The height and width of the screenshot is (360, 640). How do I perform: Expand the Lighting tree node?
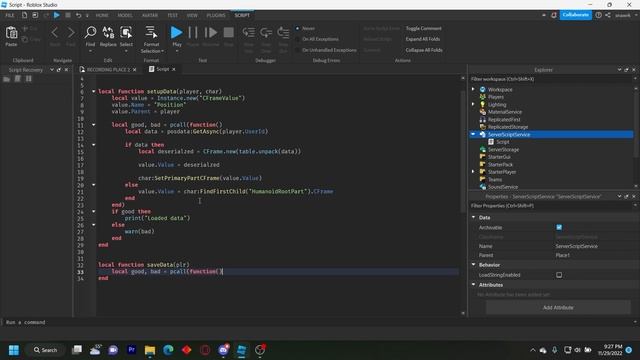click(473, 104)
